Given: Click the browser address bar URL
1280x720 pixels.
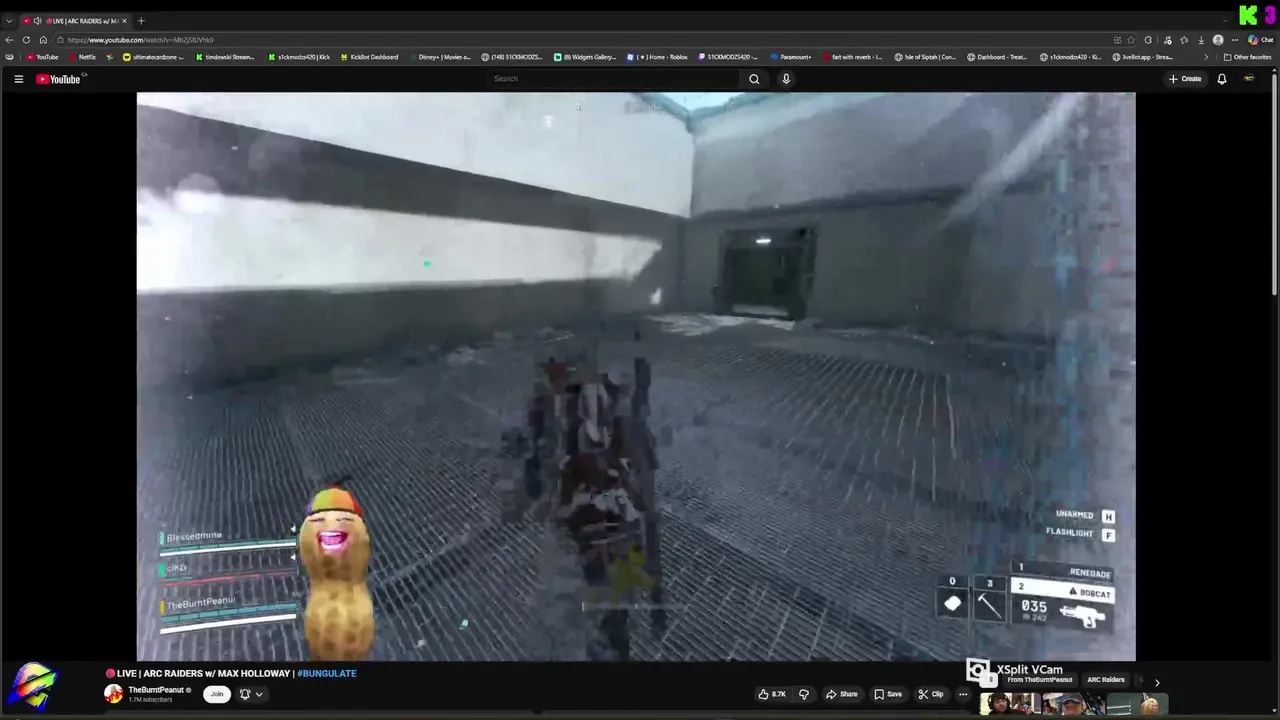Looking at the screenshot, I should [140, 40].
